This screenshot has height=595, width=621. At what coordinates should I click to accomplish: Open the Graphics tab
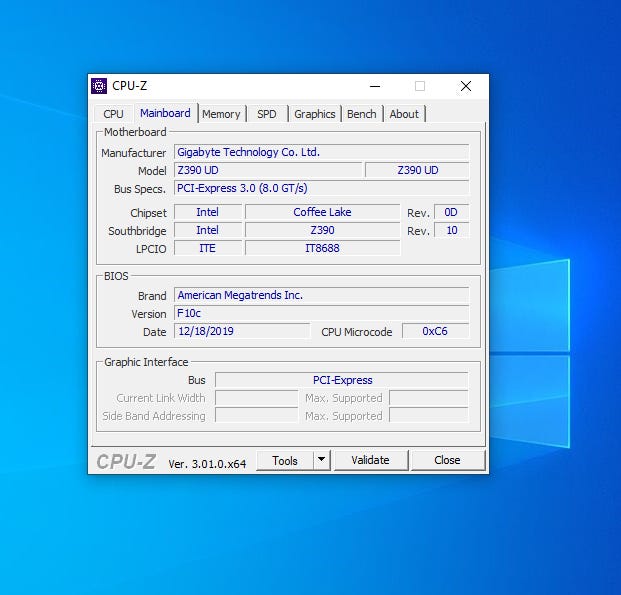click(315, 114)
